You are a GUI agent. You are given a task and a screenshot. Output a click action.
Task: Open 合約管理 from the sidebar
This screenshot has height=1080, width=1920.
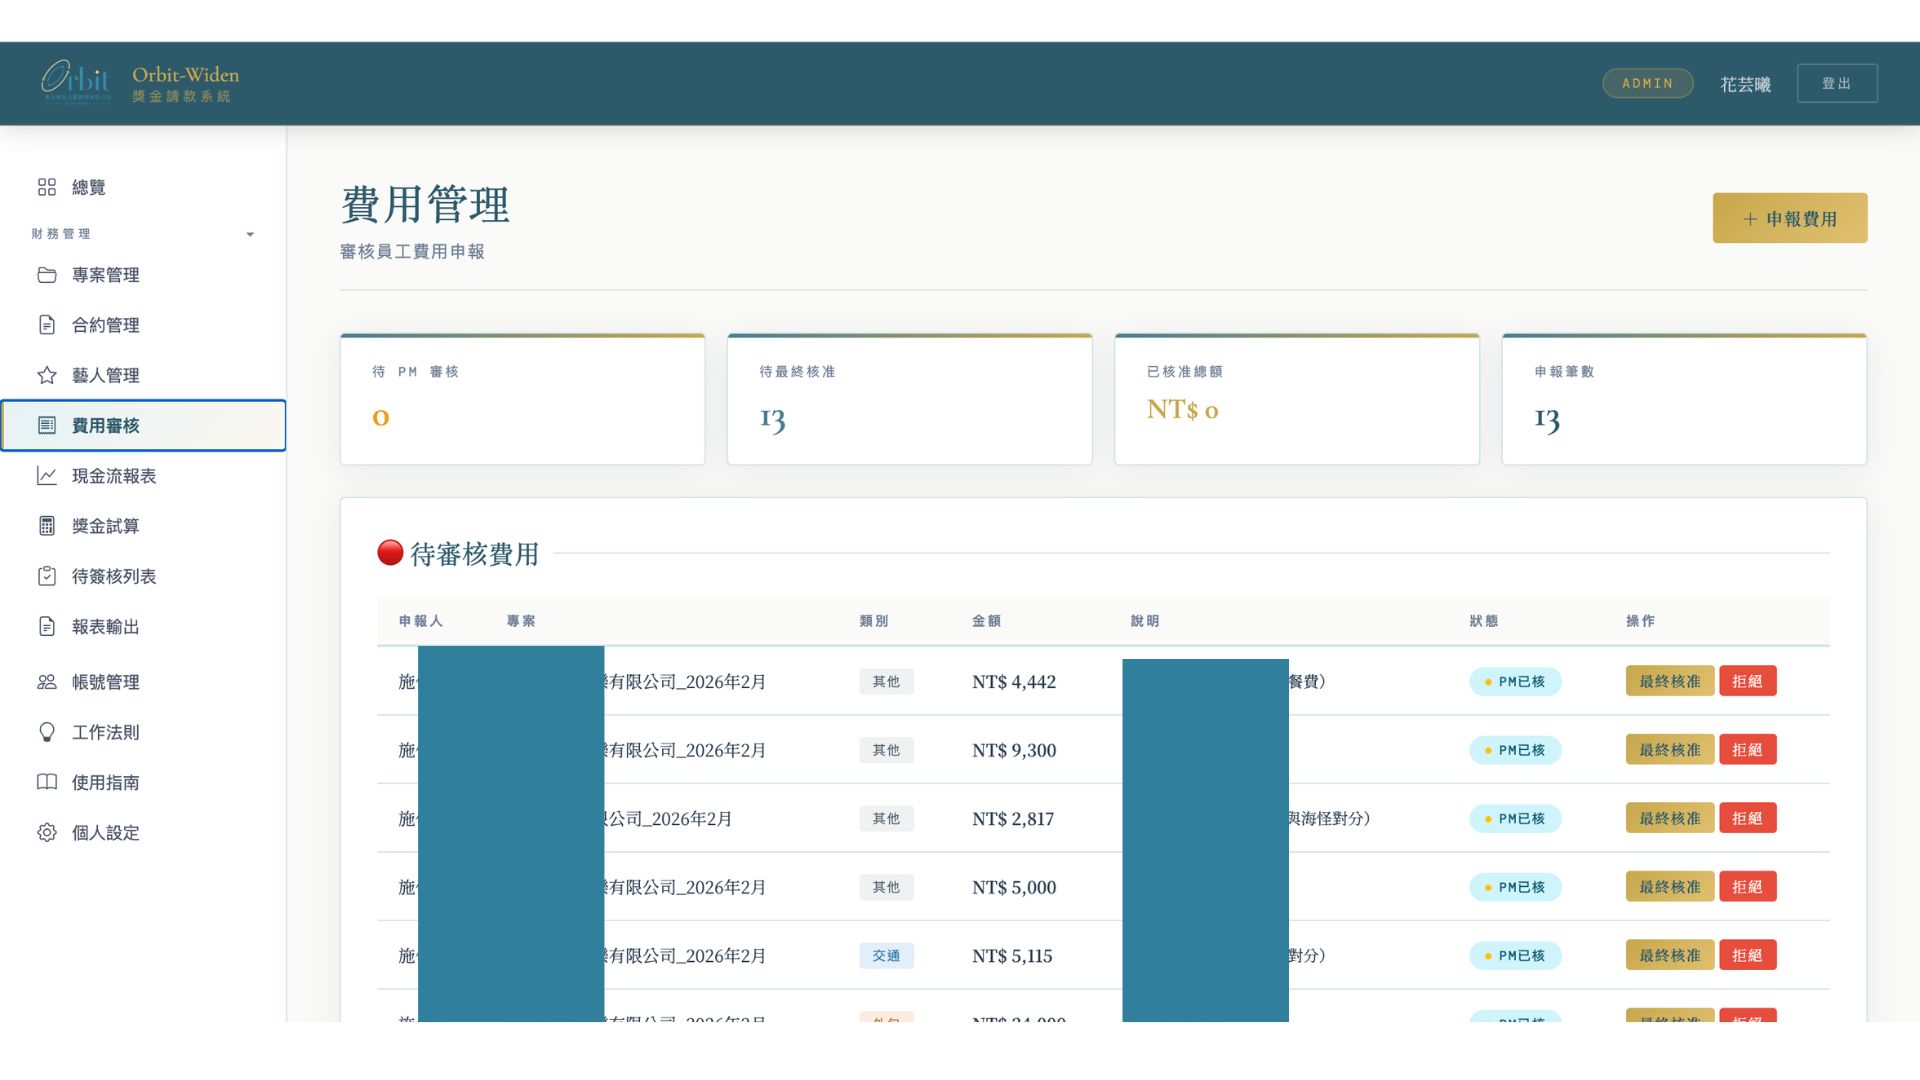click(106, 325)
